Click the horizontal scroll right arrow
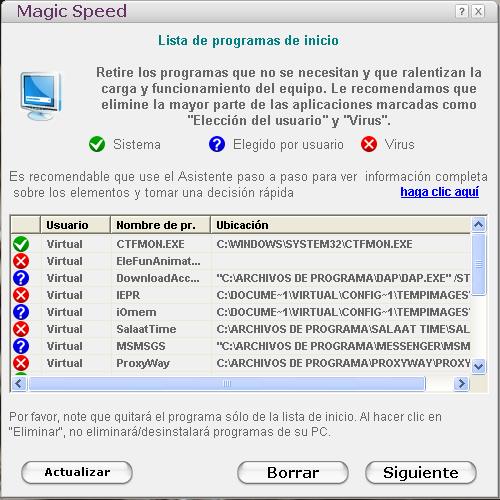 [x=462, y=384]
